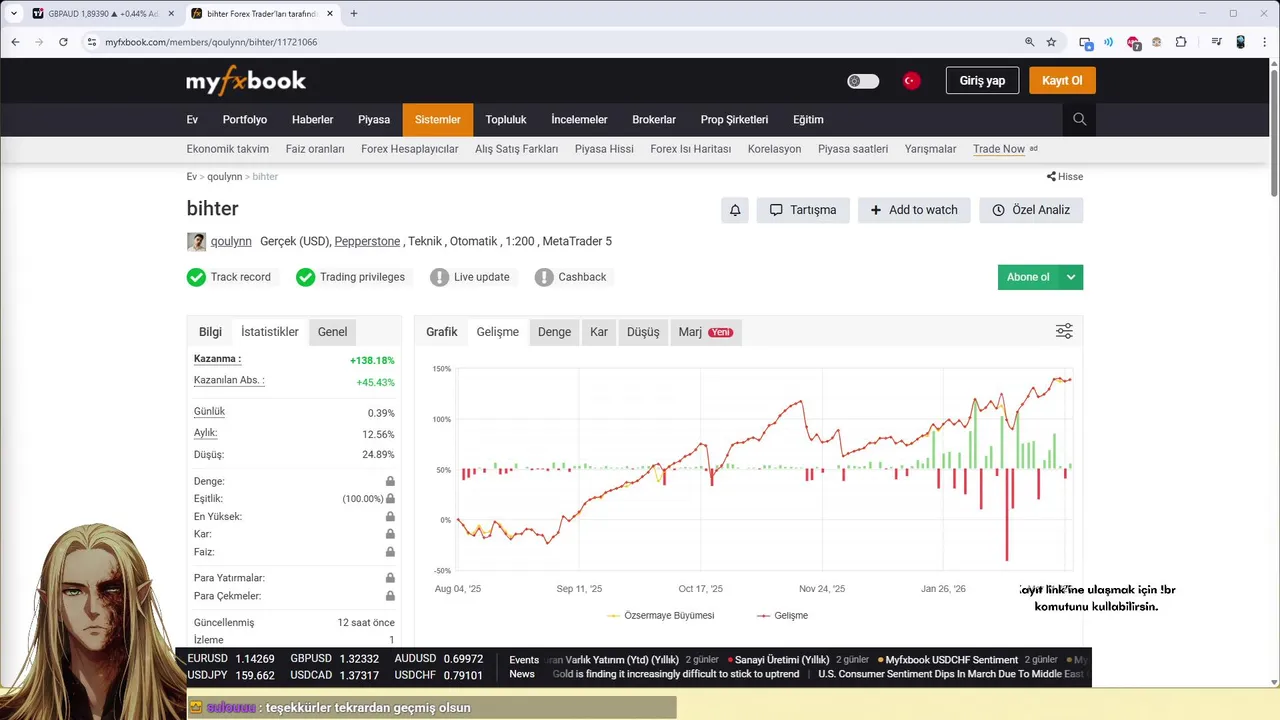
Task: Bookmark this page with the star icon
Action: pos(1051,42)
